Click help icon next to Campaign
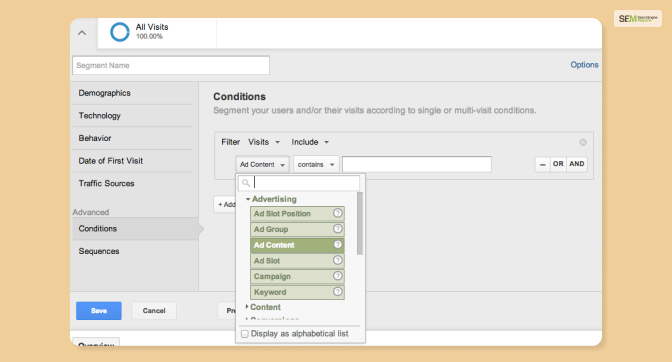672x362 pixels. (338, 276)
